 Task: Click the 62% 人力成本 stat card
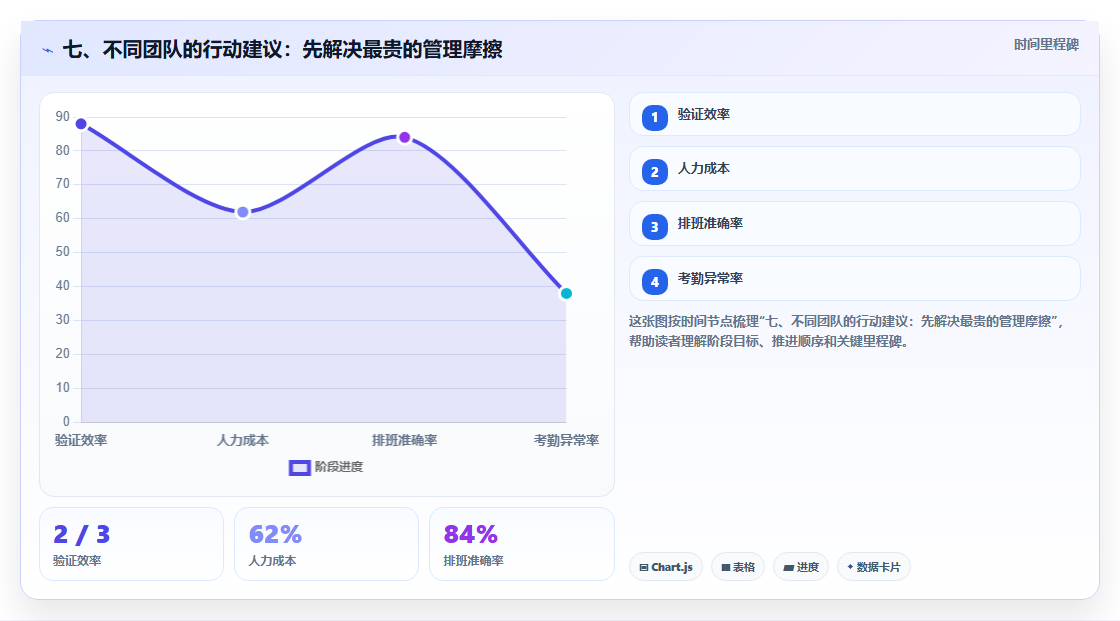326,544
